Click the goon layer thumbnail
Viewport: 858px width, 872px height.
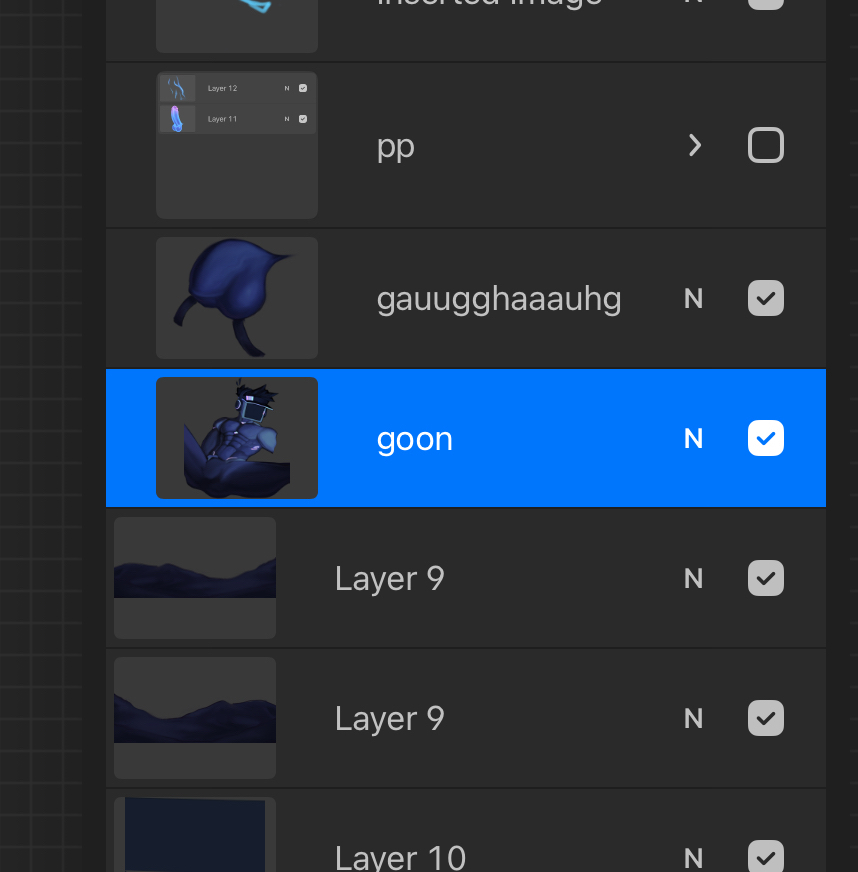click(x=237, y=438)
